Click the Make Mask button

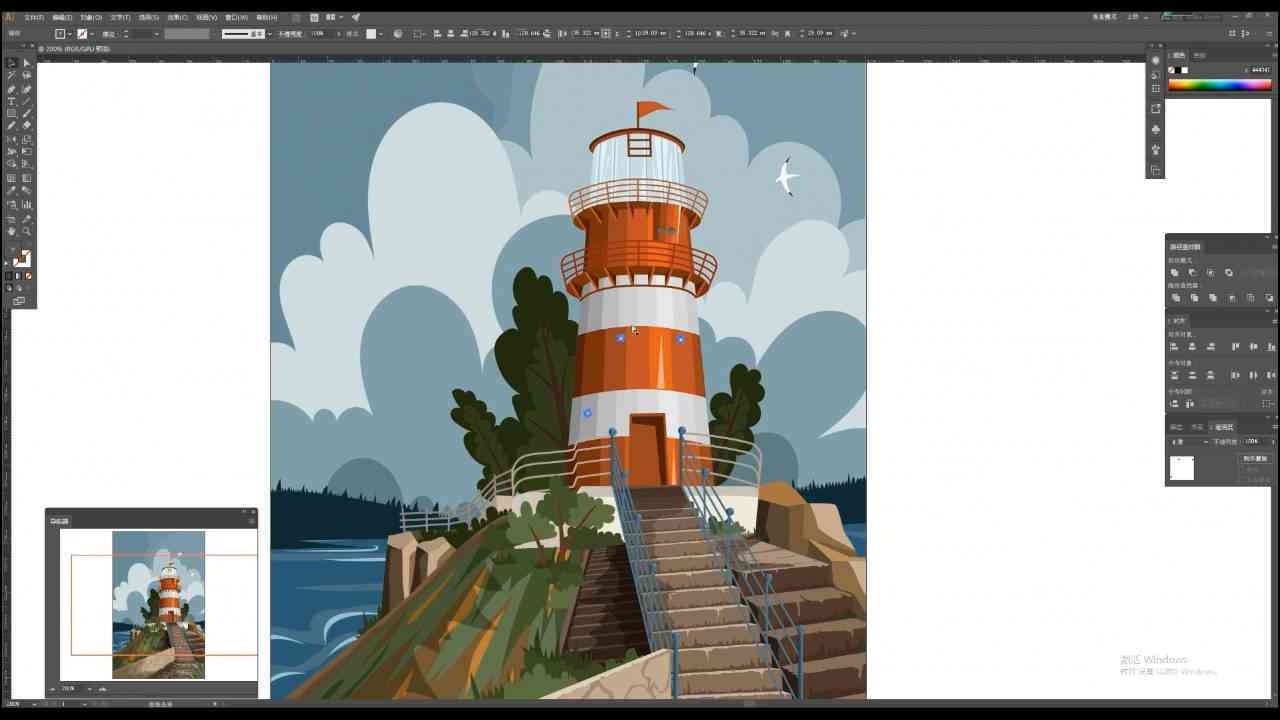coord(1255,458)
